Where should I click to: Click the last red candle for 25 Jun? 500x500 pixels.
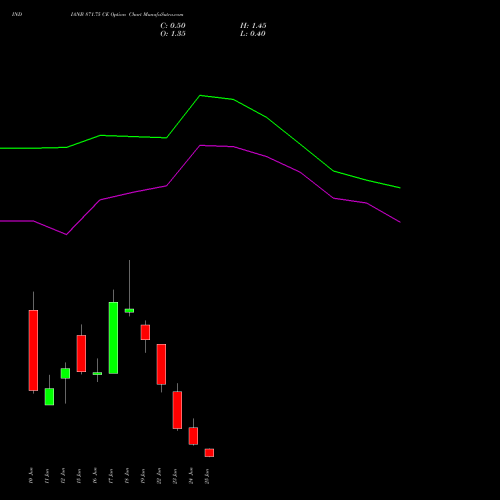209,453
